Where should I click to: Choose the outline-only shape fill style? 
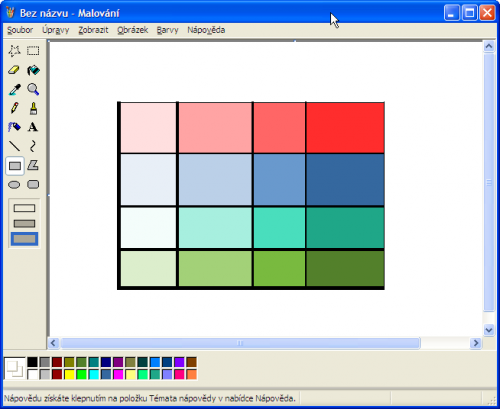tap(24, 208)
